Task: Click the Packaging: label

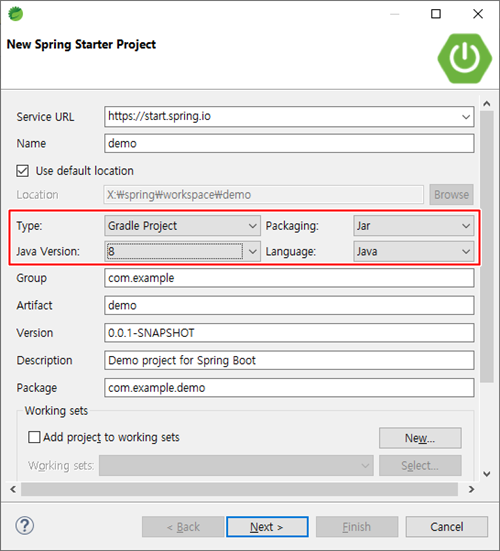Action: [292, 226]
